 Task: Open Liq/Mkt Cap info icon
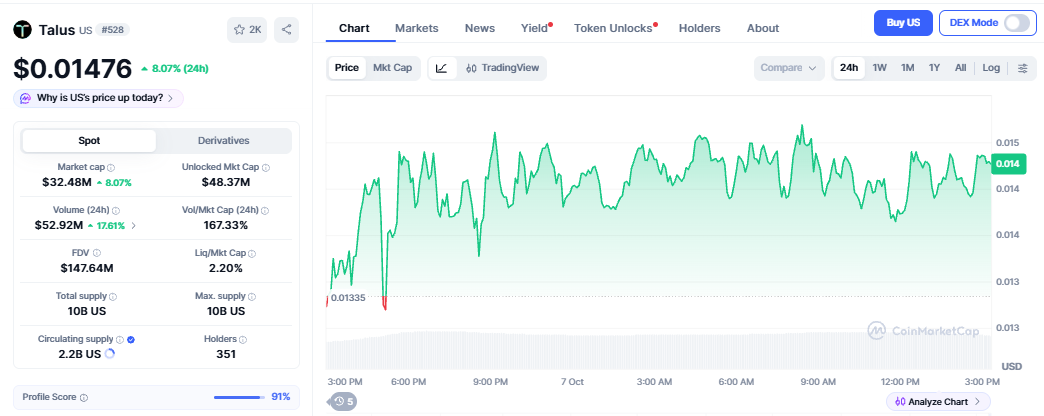pos(252,254)
